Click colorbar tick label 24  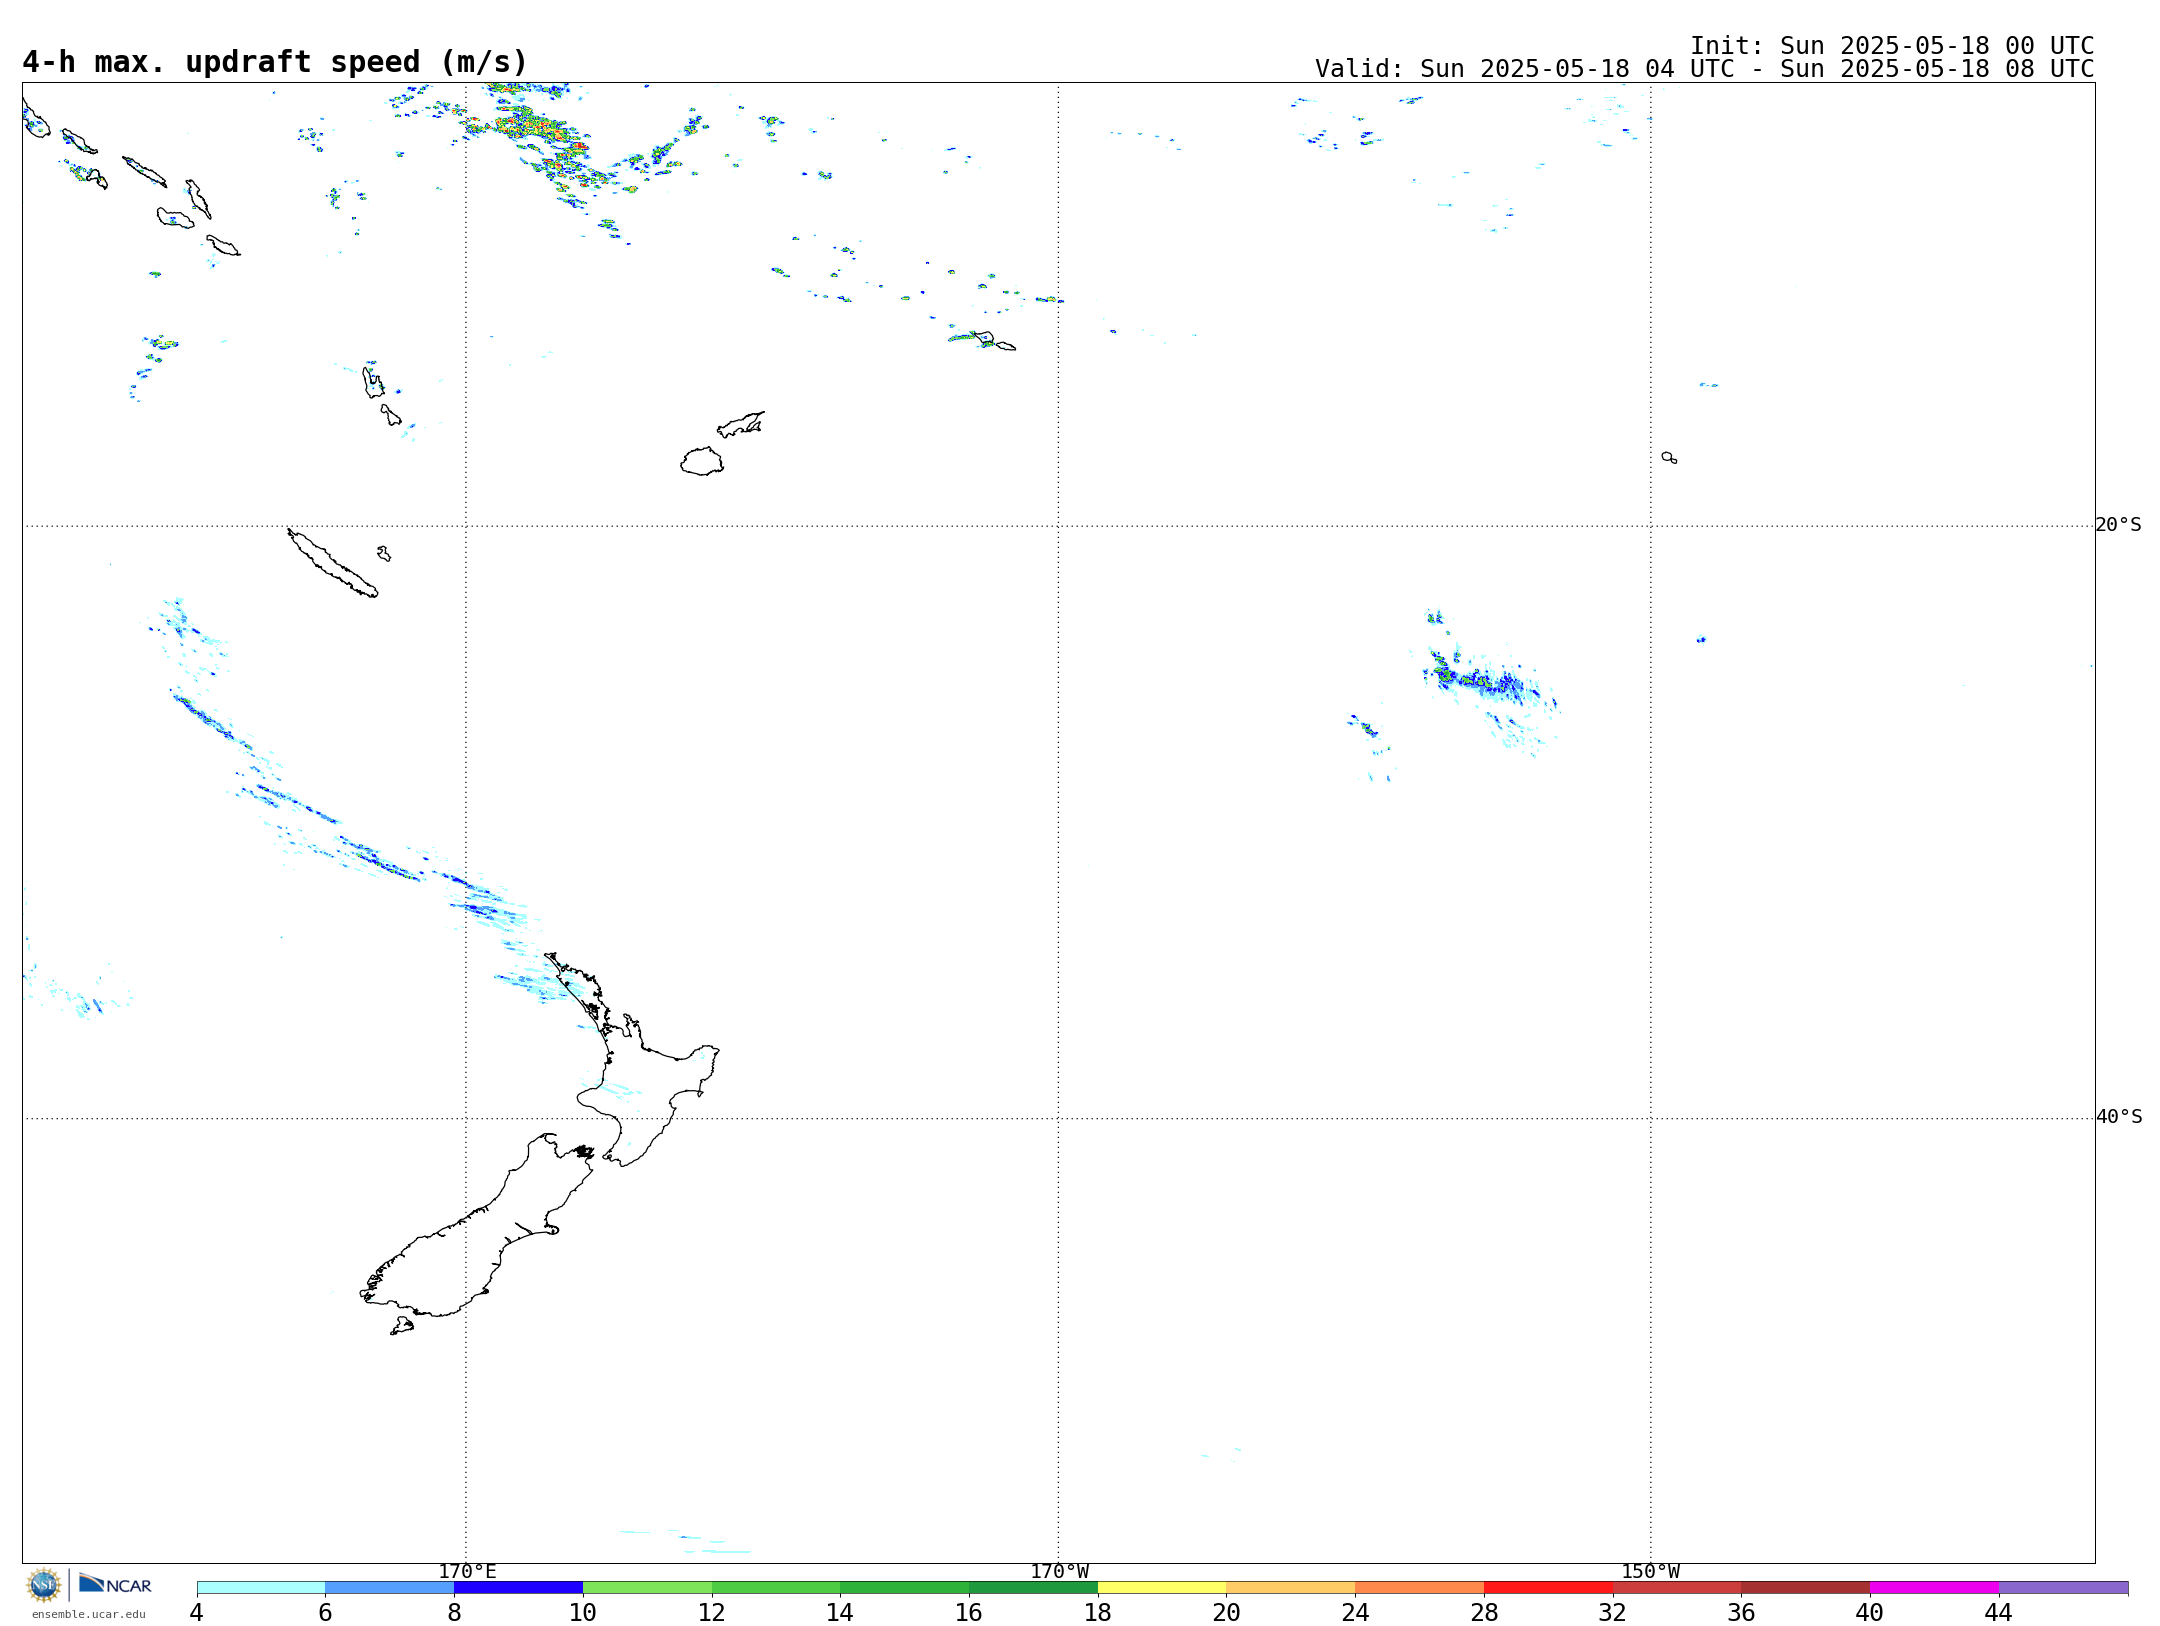pos(1355,1612)
